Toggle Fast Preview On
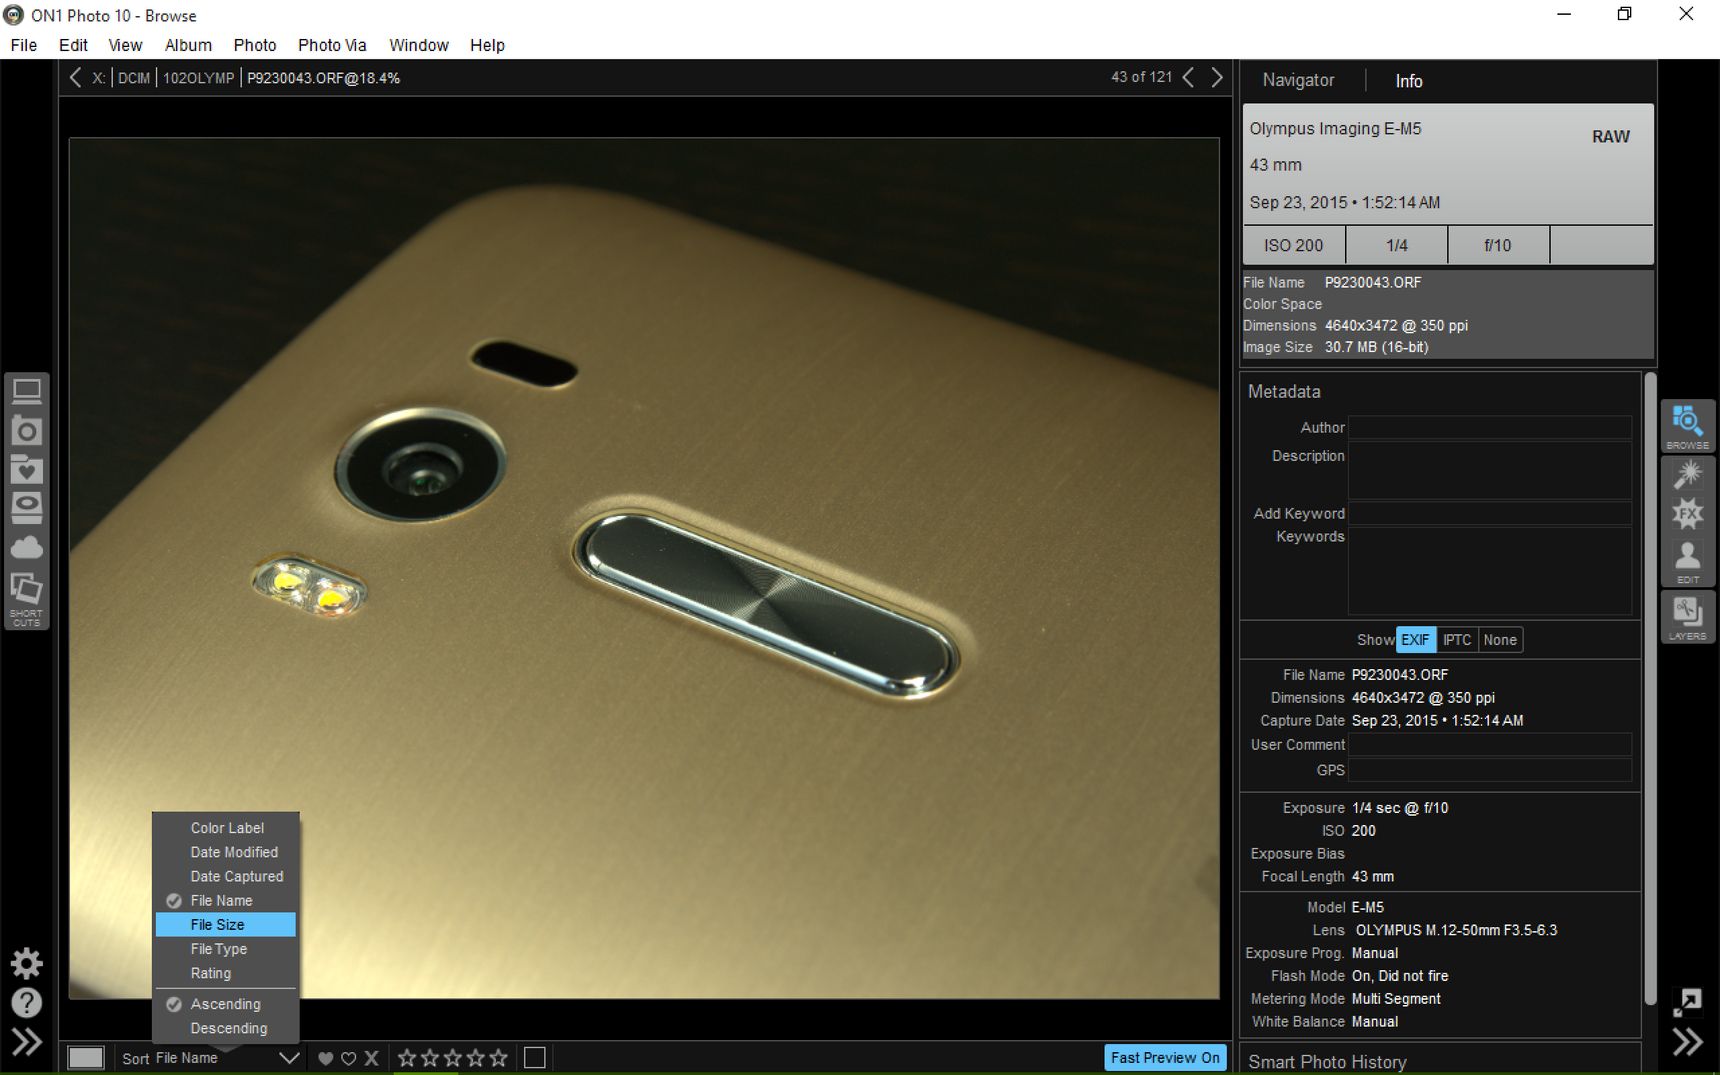This screenshot has height=1075, width=1720. 1165,1057
